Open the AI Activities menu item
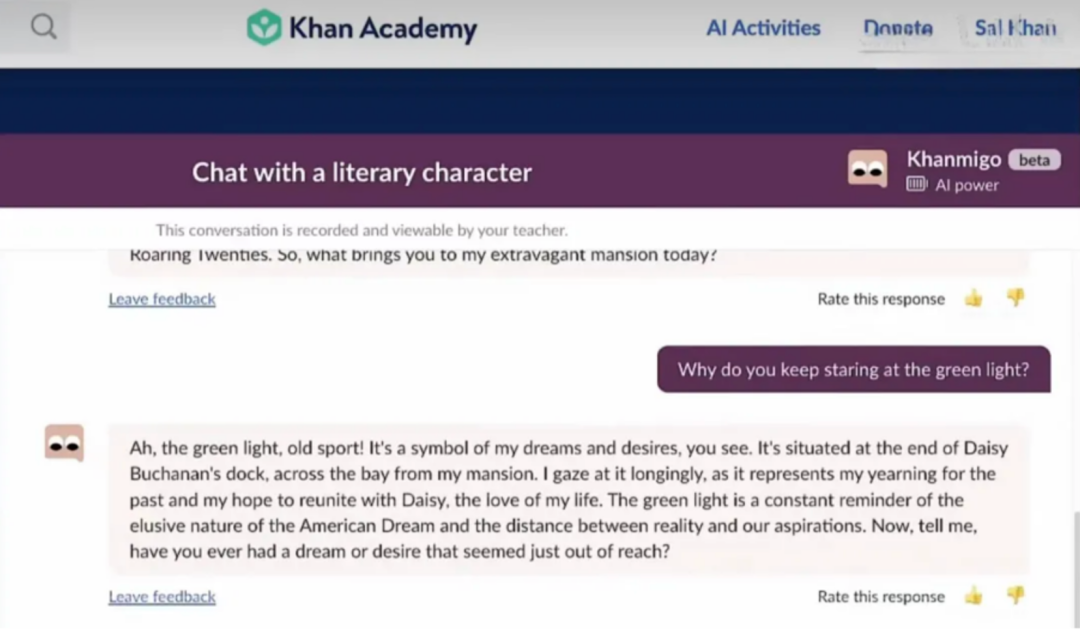 click(763, 28)
